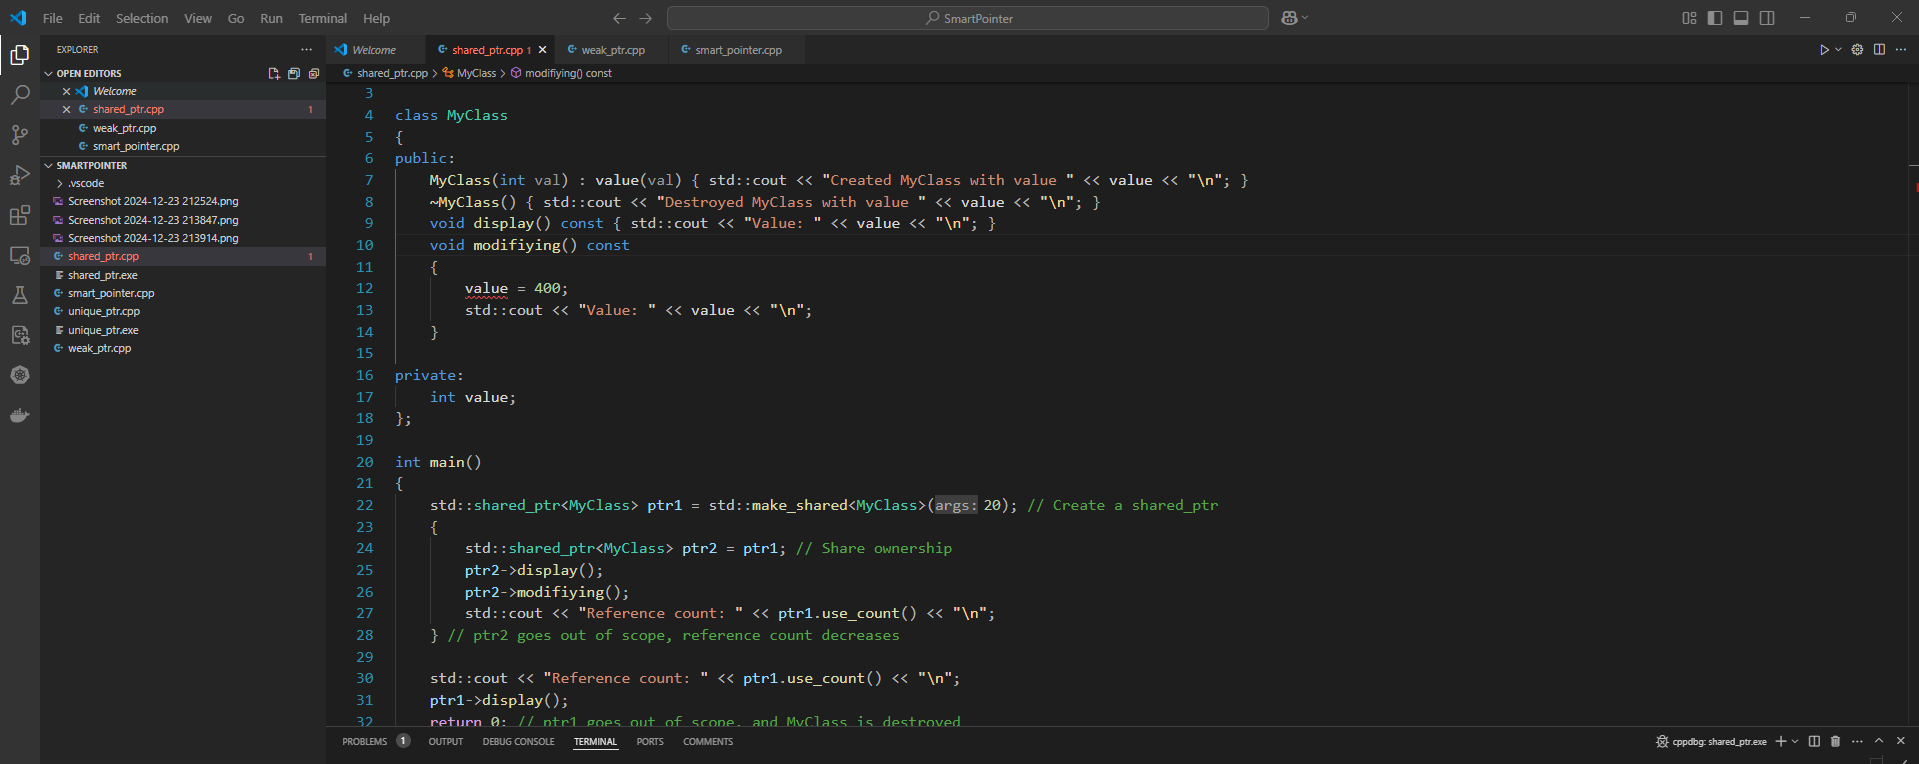Open terminal panel more actions ellipsis
The height and width of the screenshot is (764, 1919).
tap(1857, 741)
